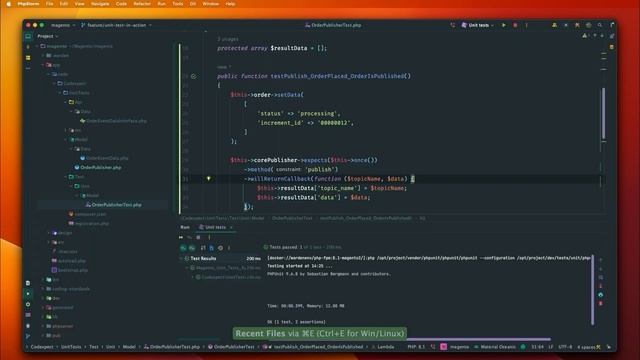Rerun tests using the first green icon in the test toolbar
Image resolution: width=640 pixels, height=360 pixels.
tap(183, 248)
